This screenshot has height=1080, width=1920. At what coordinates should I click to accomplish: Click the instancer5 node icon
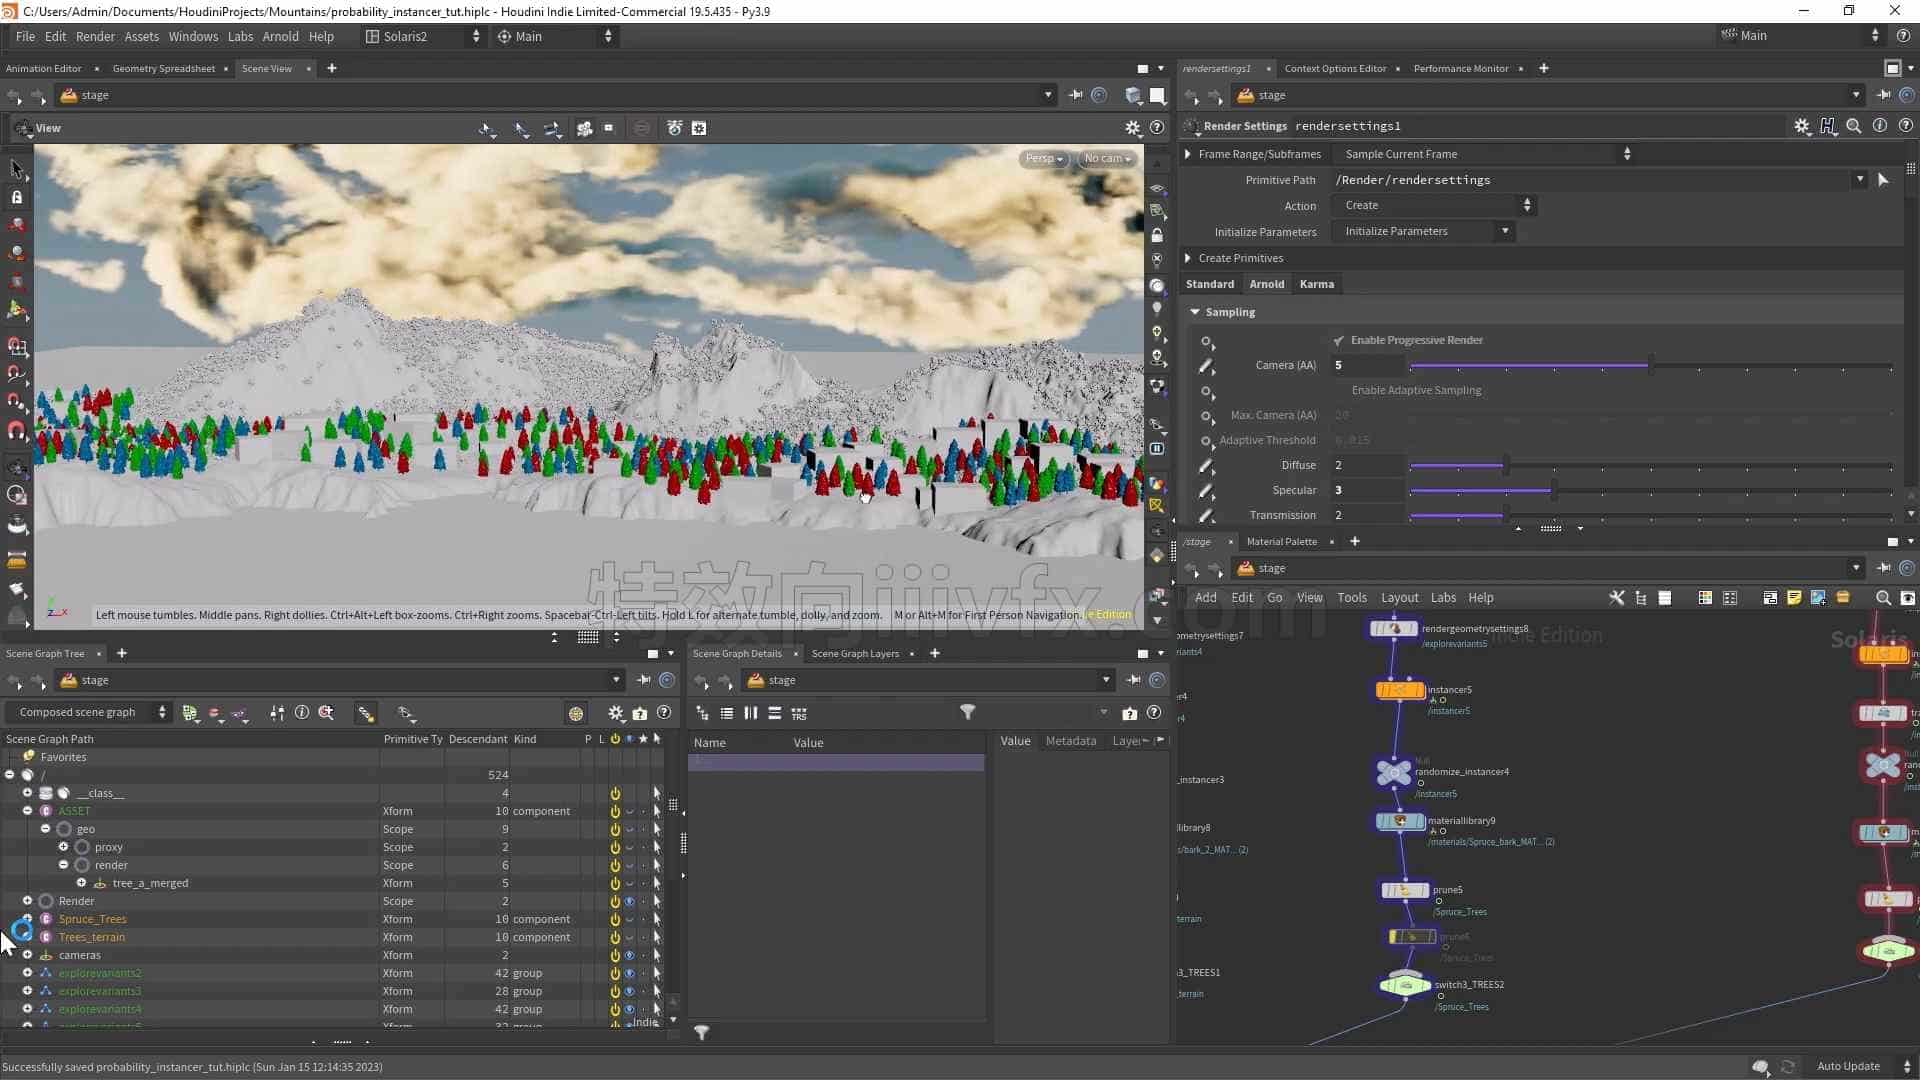pyautogui.click(x=1400, y=690)
